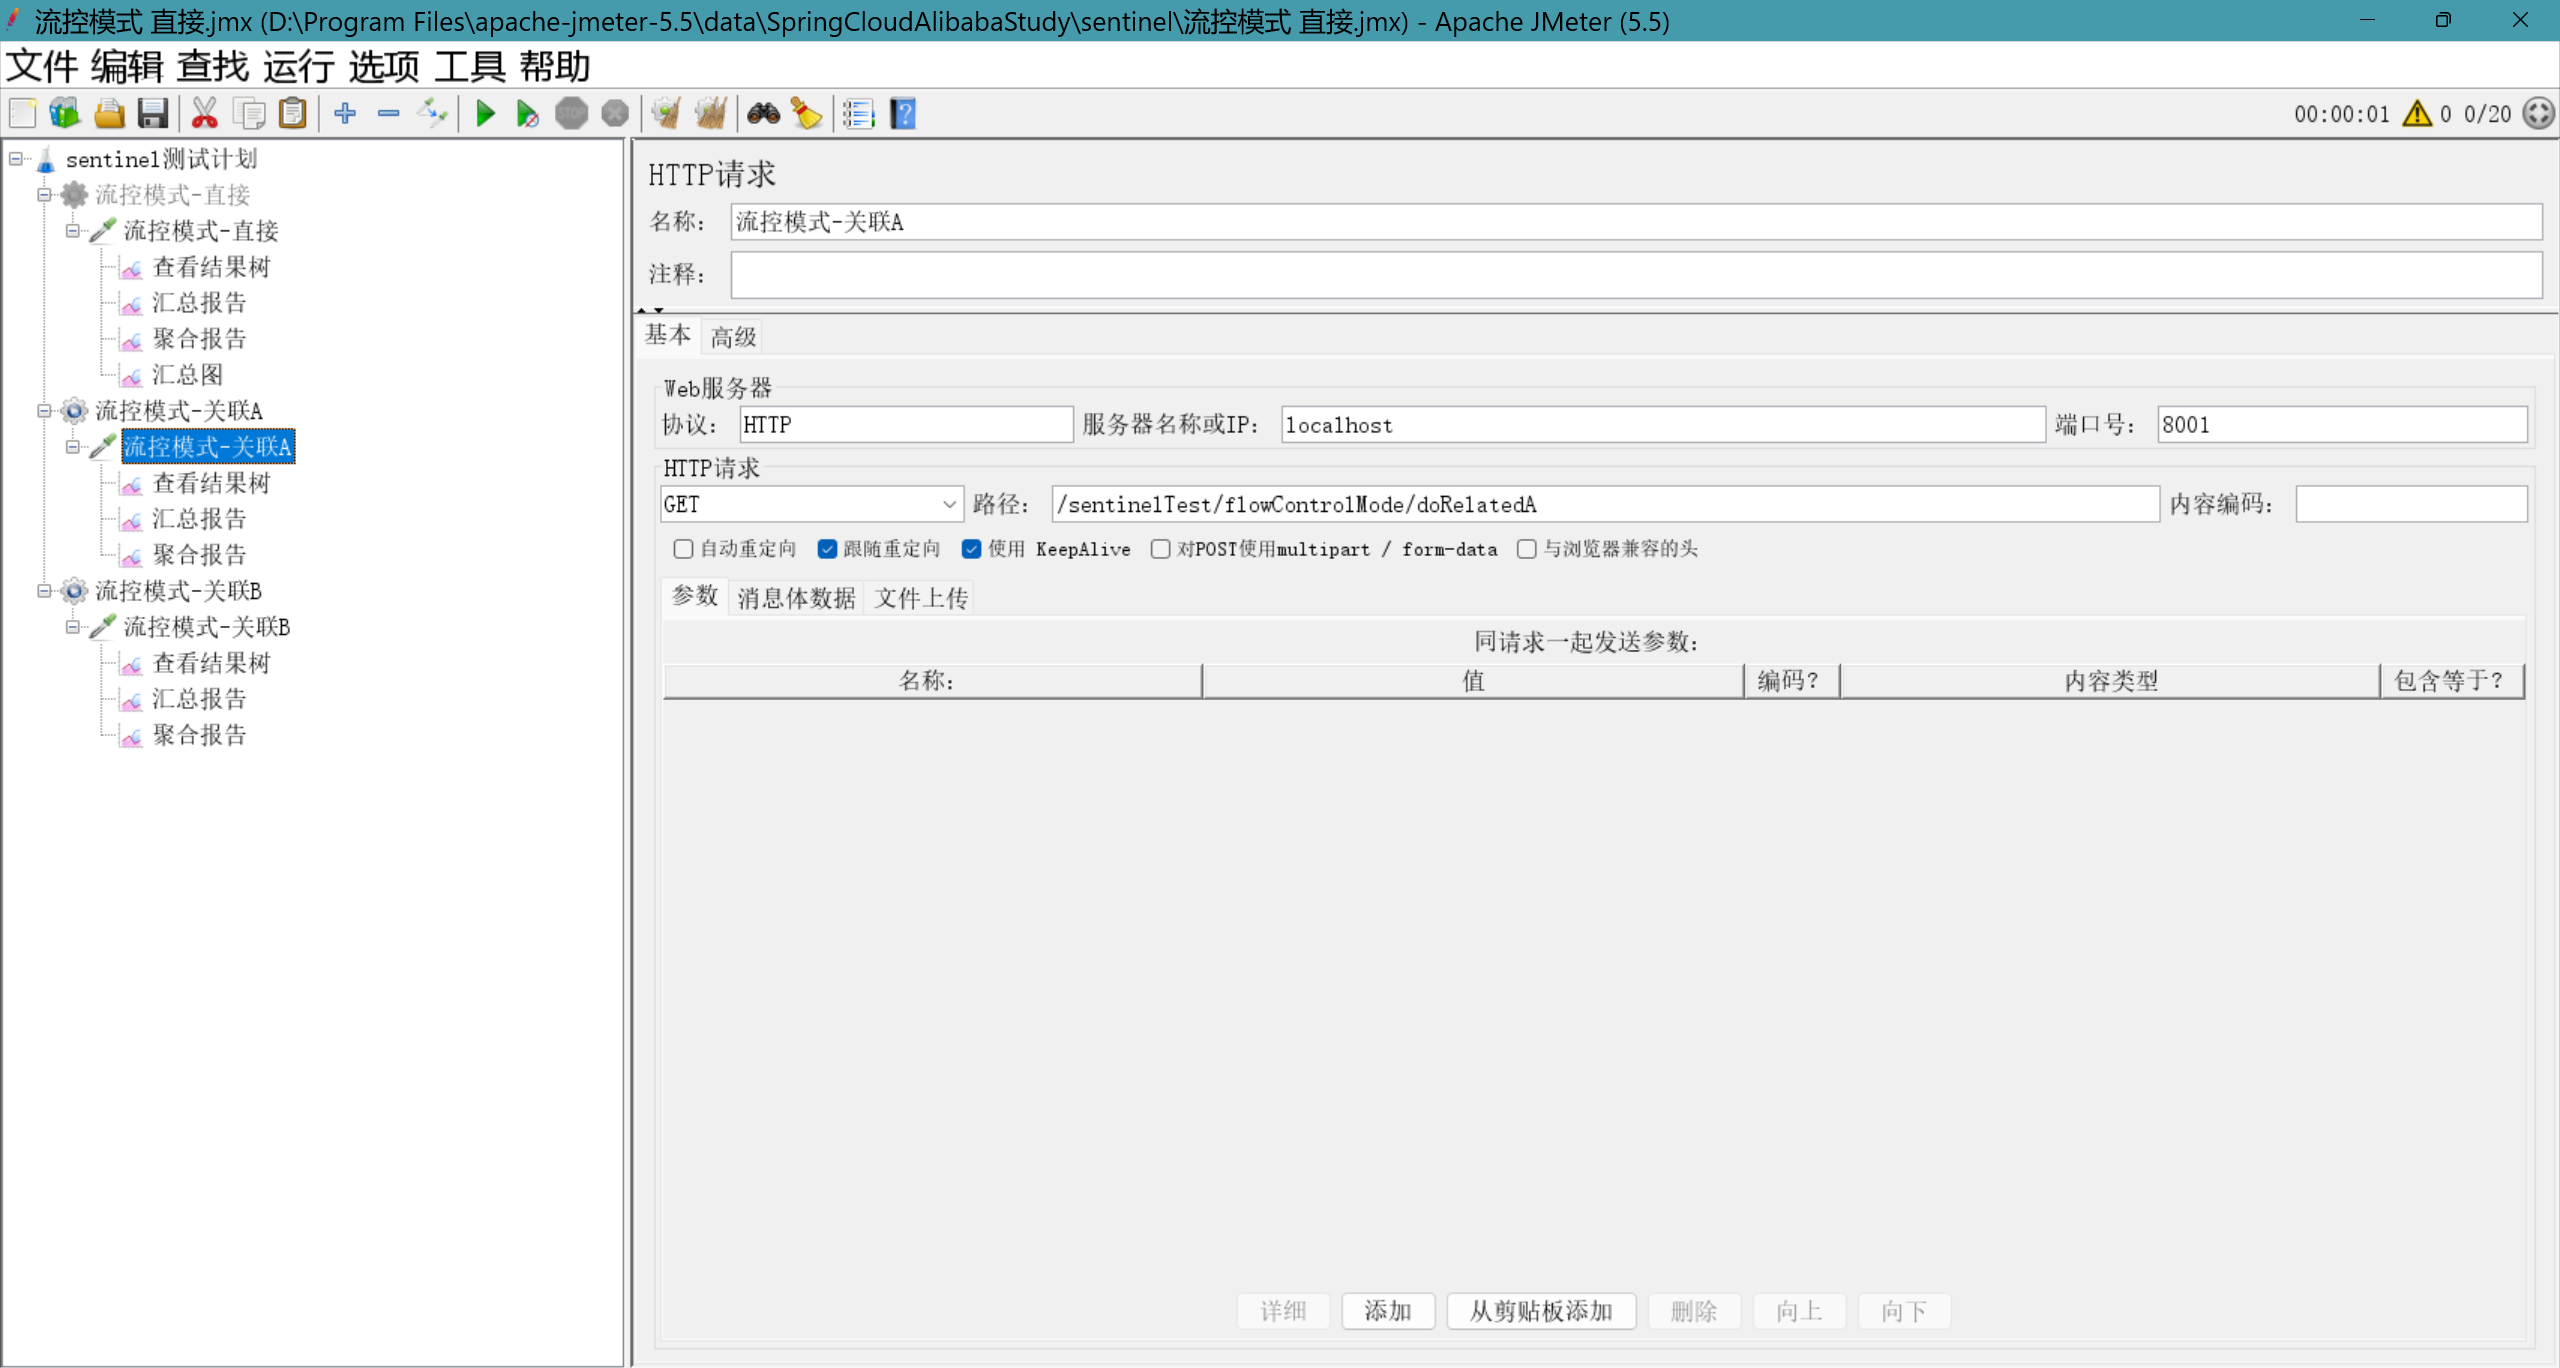The image size is (2560, 1368).
Task: Collapse the 流控模式-关联B thread group node
Action: click(44, 591)
